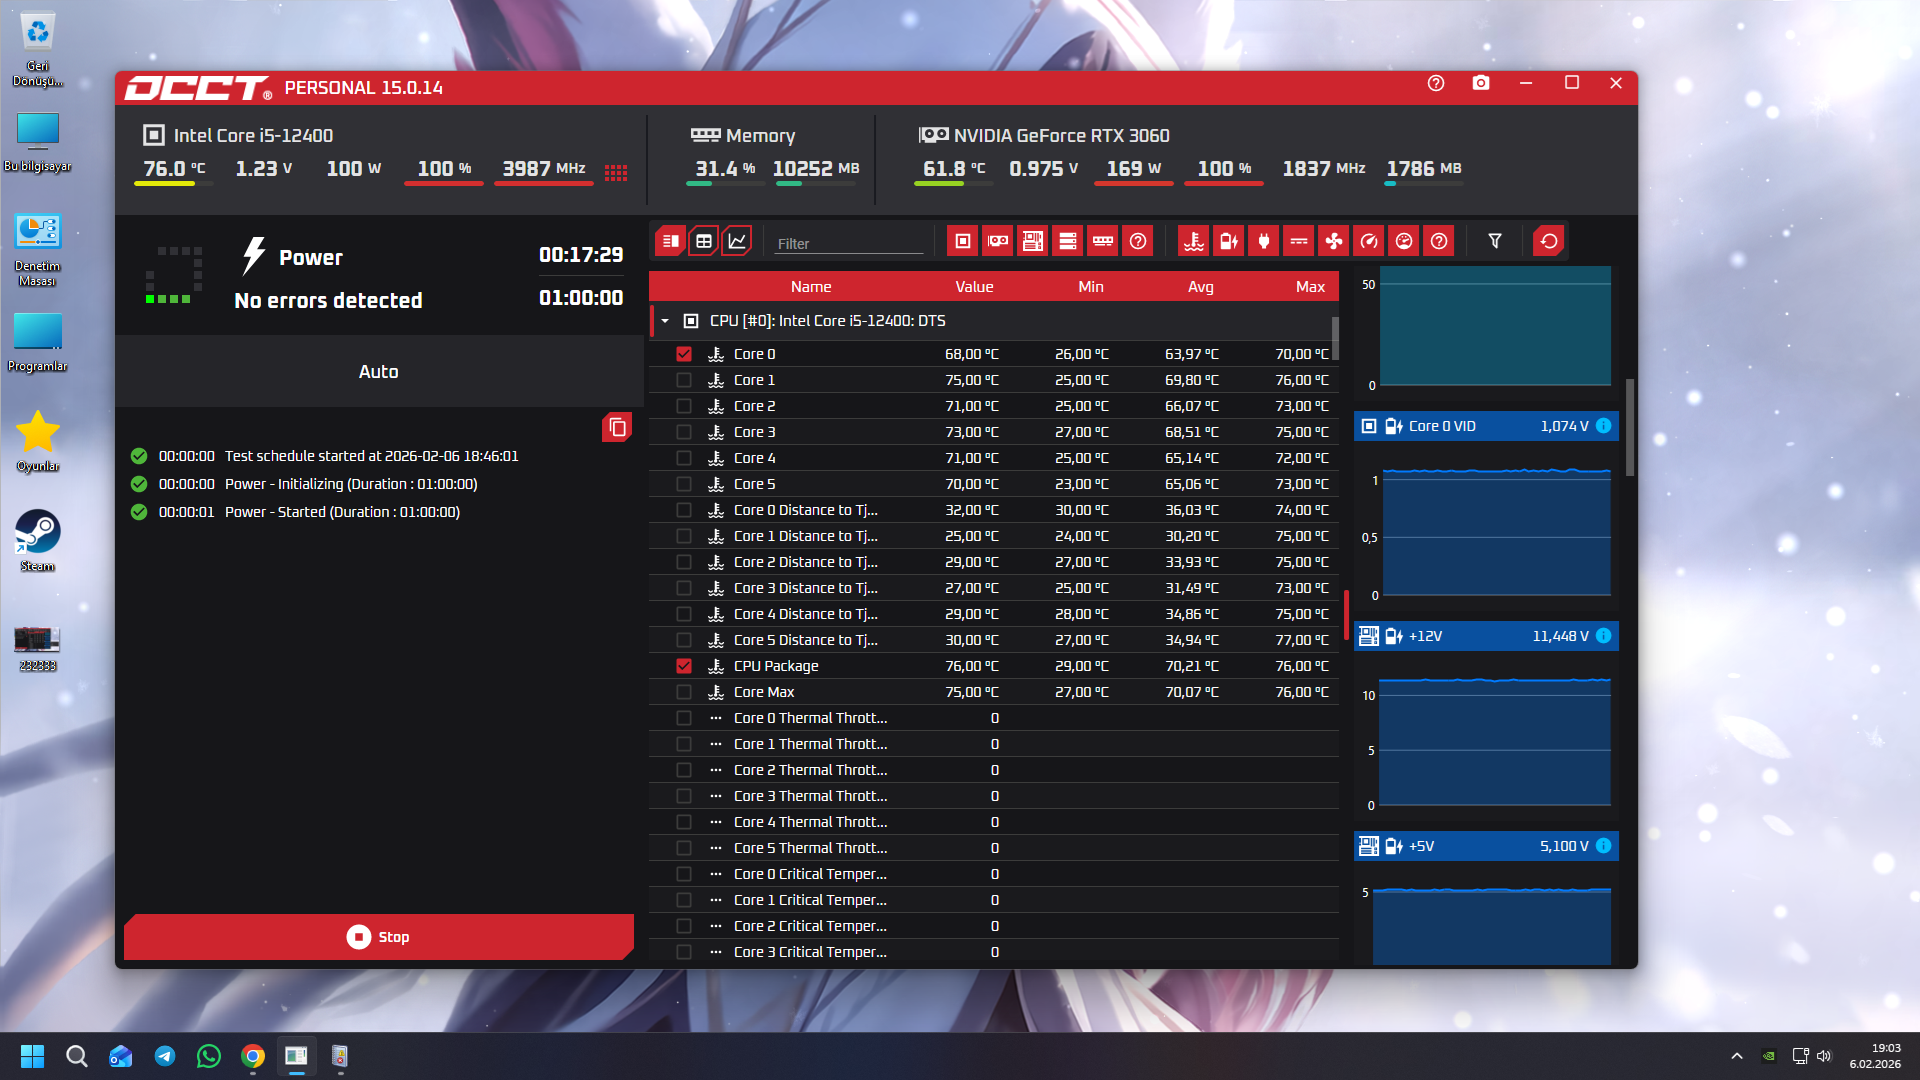The image size is (1920, 1080).
Task: Uncheck the Core 0 checkbox
Action: pos(684,354)
